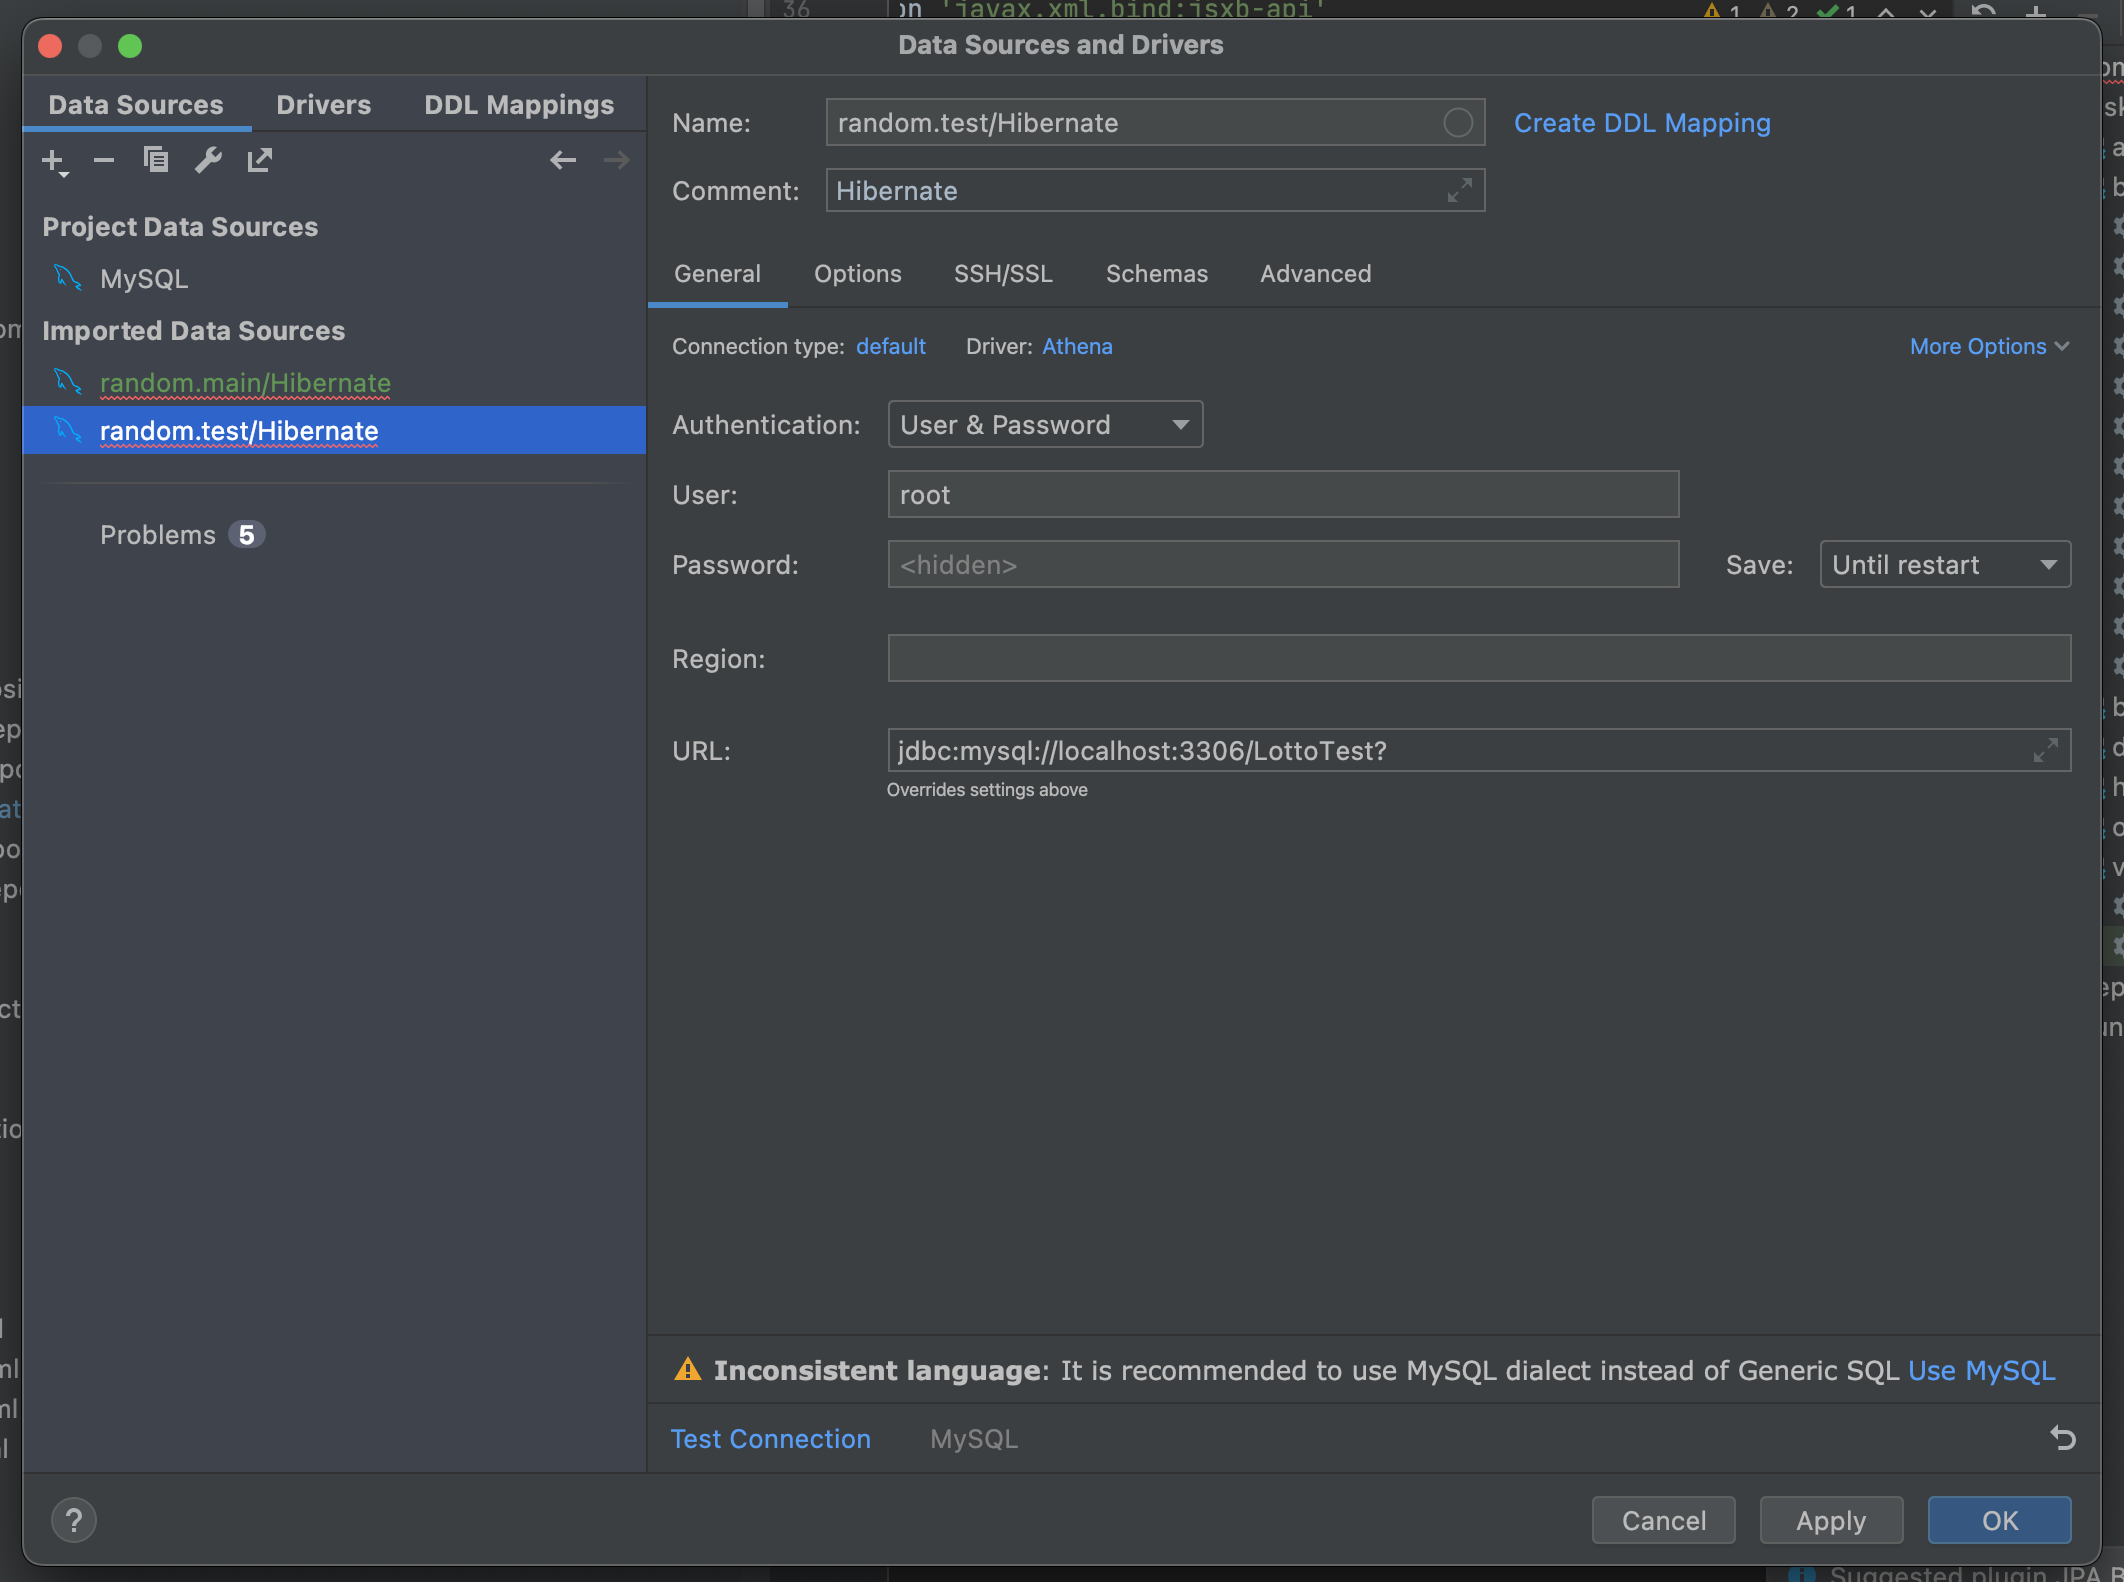Click inside the Region input field
The height and width of the screenshot is (1582, 2124).
pyautogui.click(x=1479, y=658)
